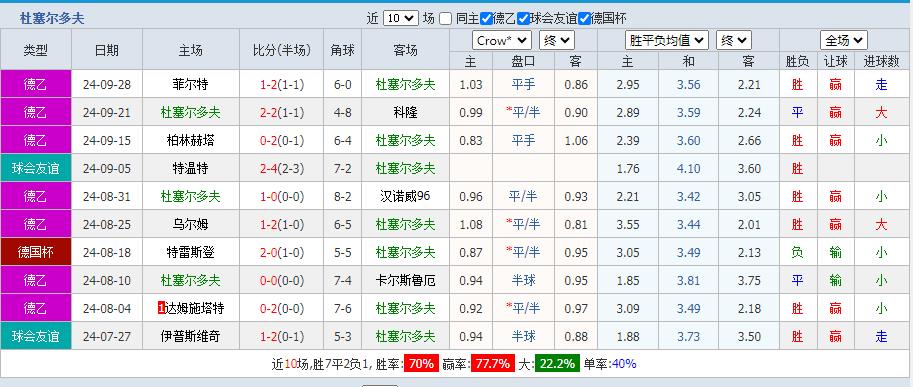The height and width of the screenshot is (387, 913).
Task: Click the 比分(半场) column header
Action: [x=282, y=50]
